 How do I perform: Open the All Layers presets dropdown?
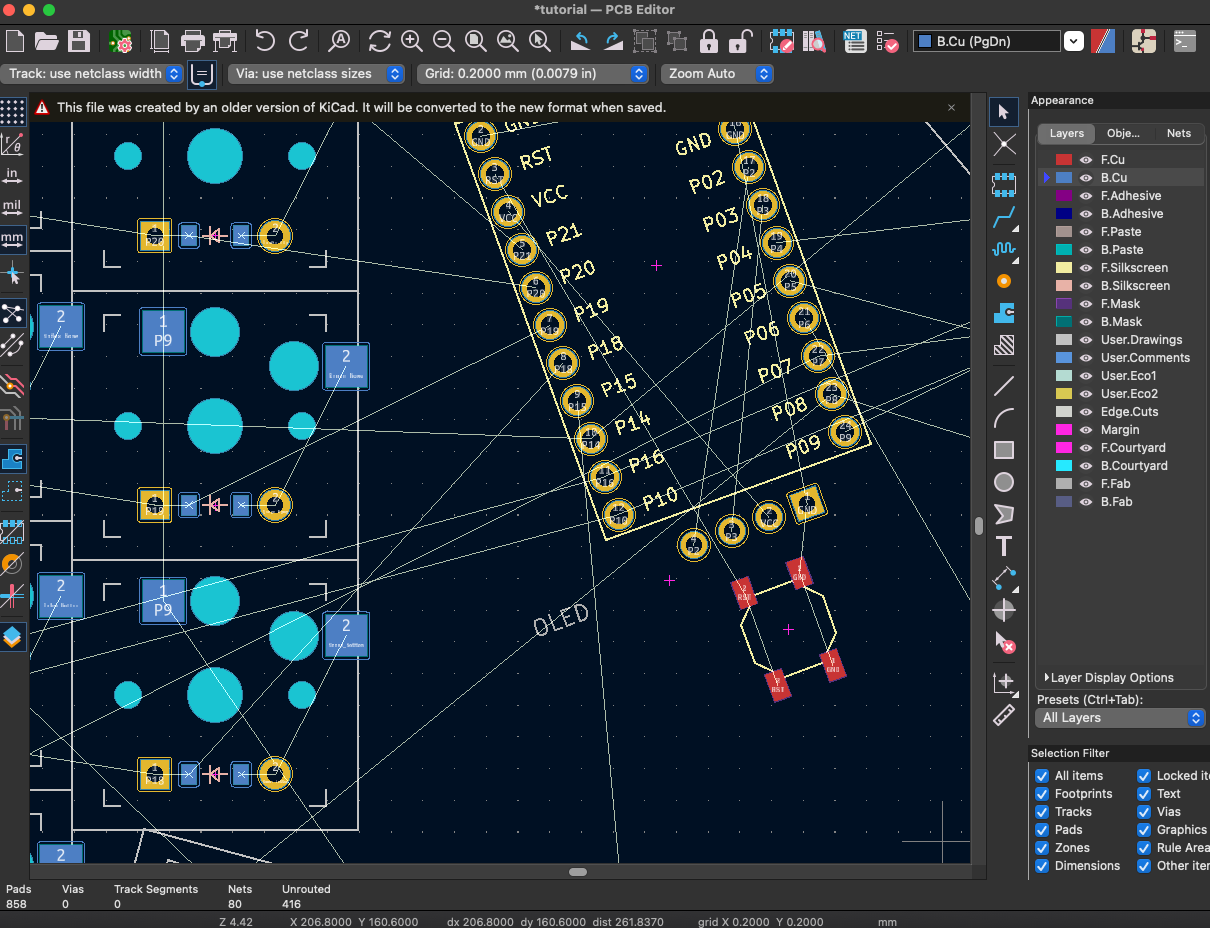tap(1195, 717)
